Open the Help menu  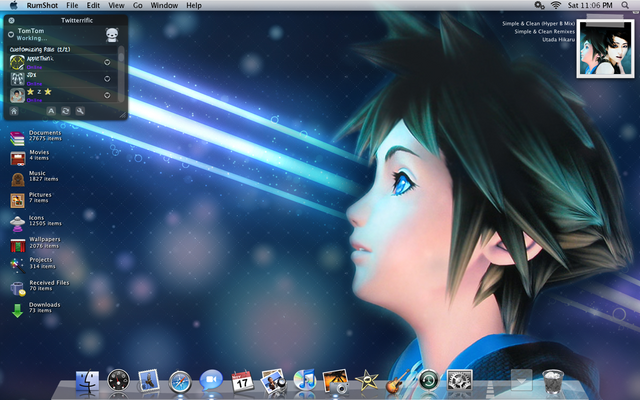tap(194, 5)
